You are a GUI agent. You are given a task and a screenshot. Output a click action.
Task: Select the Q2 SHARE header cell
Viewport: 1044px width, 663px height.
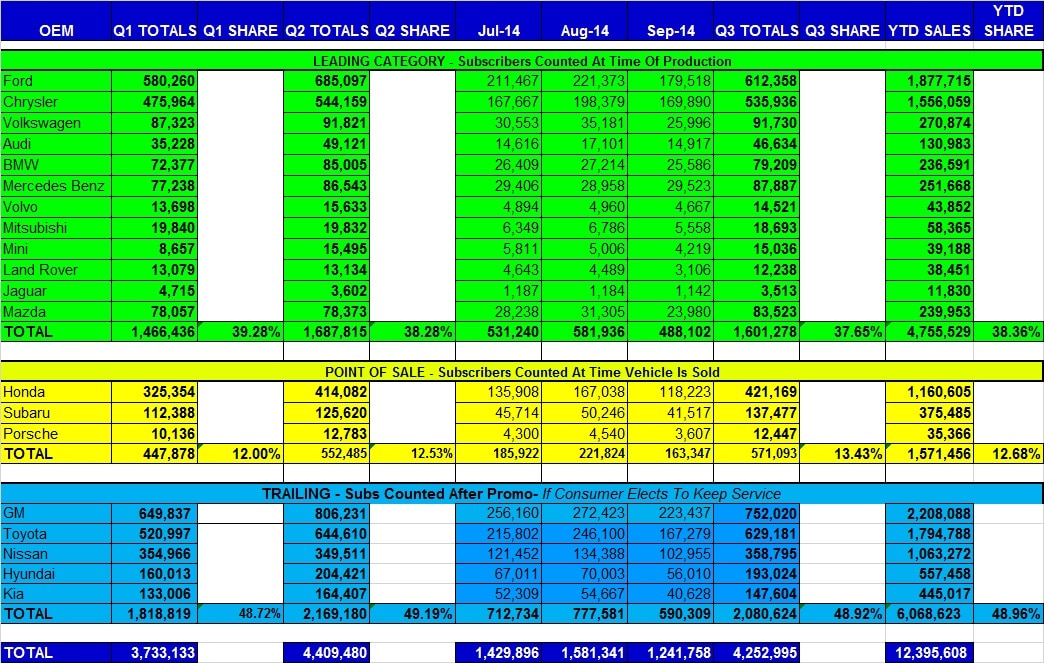pos(412,22)
